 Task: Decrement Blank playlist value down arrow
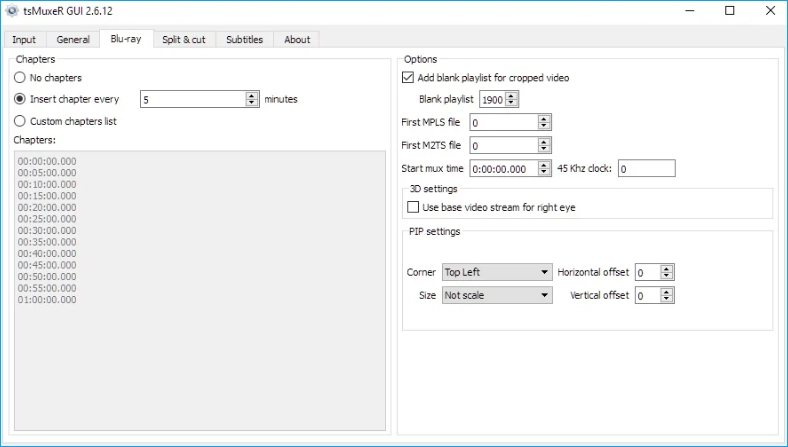[x=511, y=103]
